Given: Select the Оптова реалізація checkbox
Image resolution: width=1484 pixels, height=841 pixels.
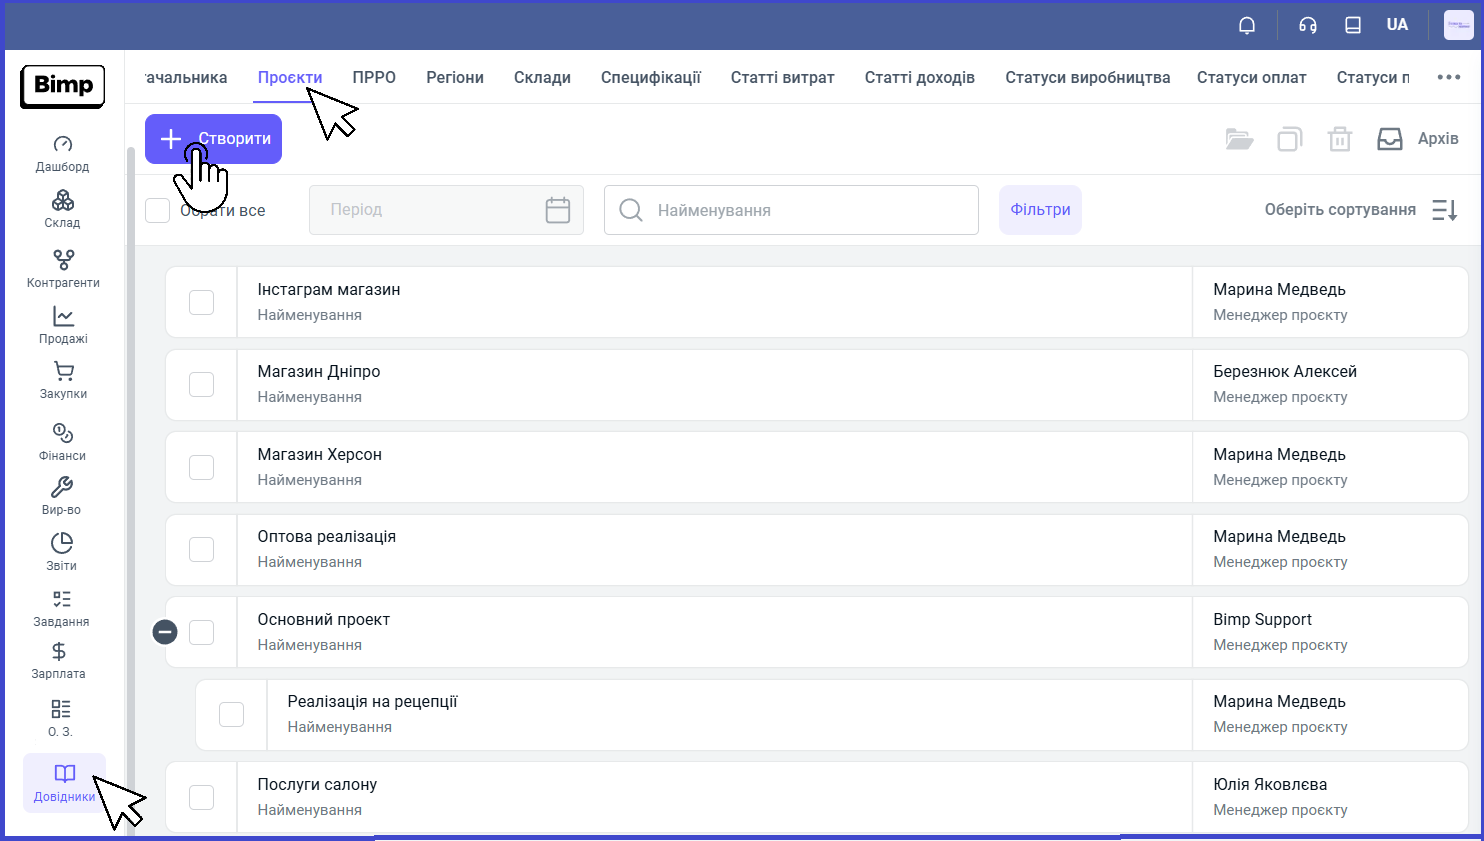Looking at the screenshot, I should (x=202, y=550).
